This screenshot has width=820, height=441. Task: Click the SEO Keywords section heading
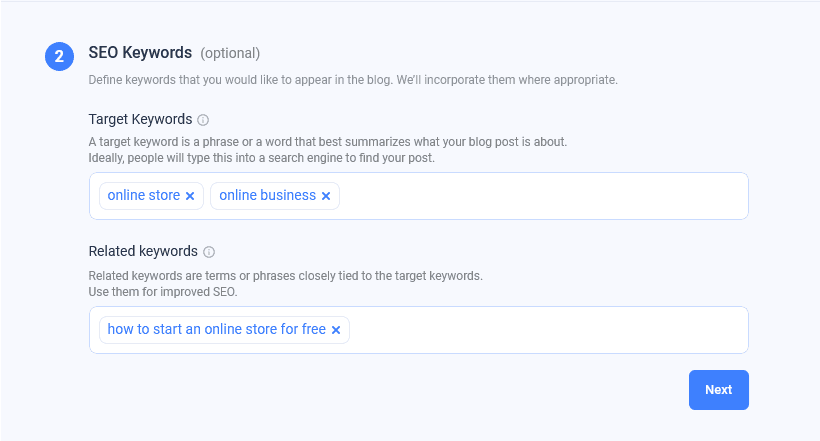click(139, 53)
